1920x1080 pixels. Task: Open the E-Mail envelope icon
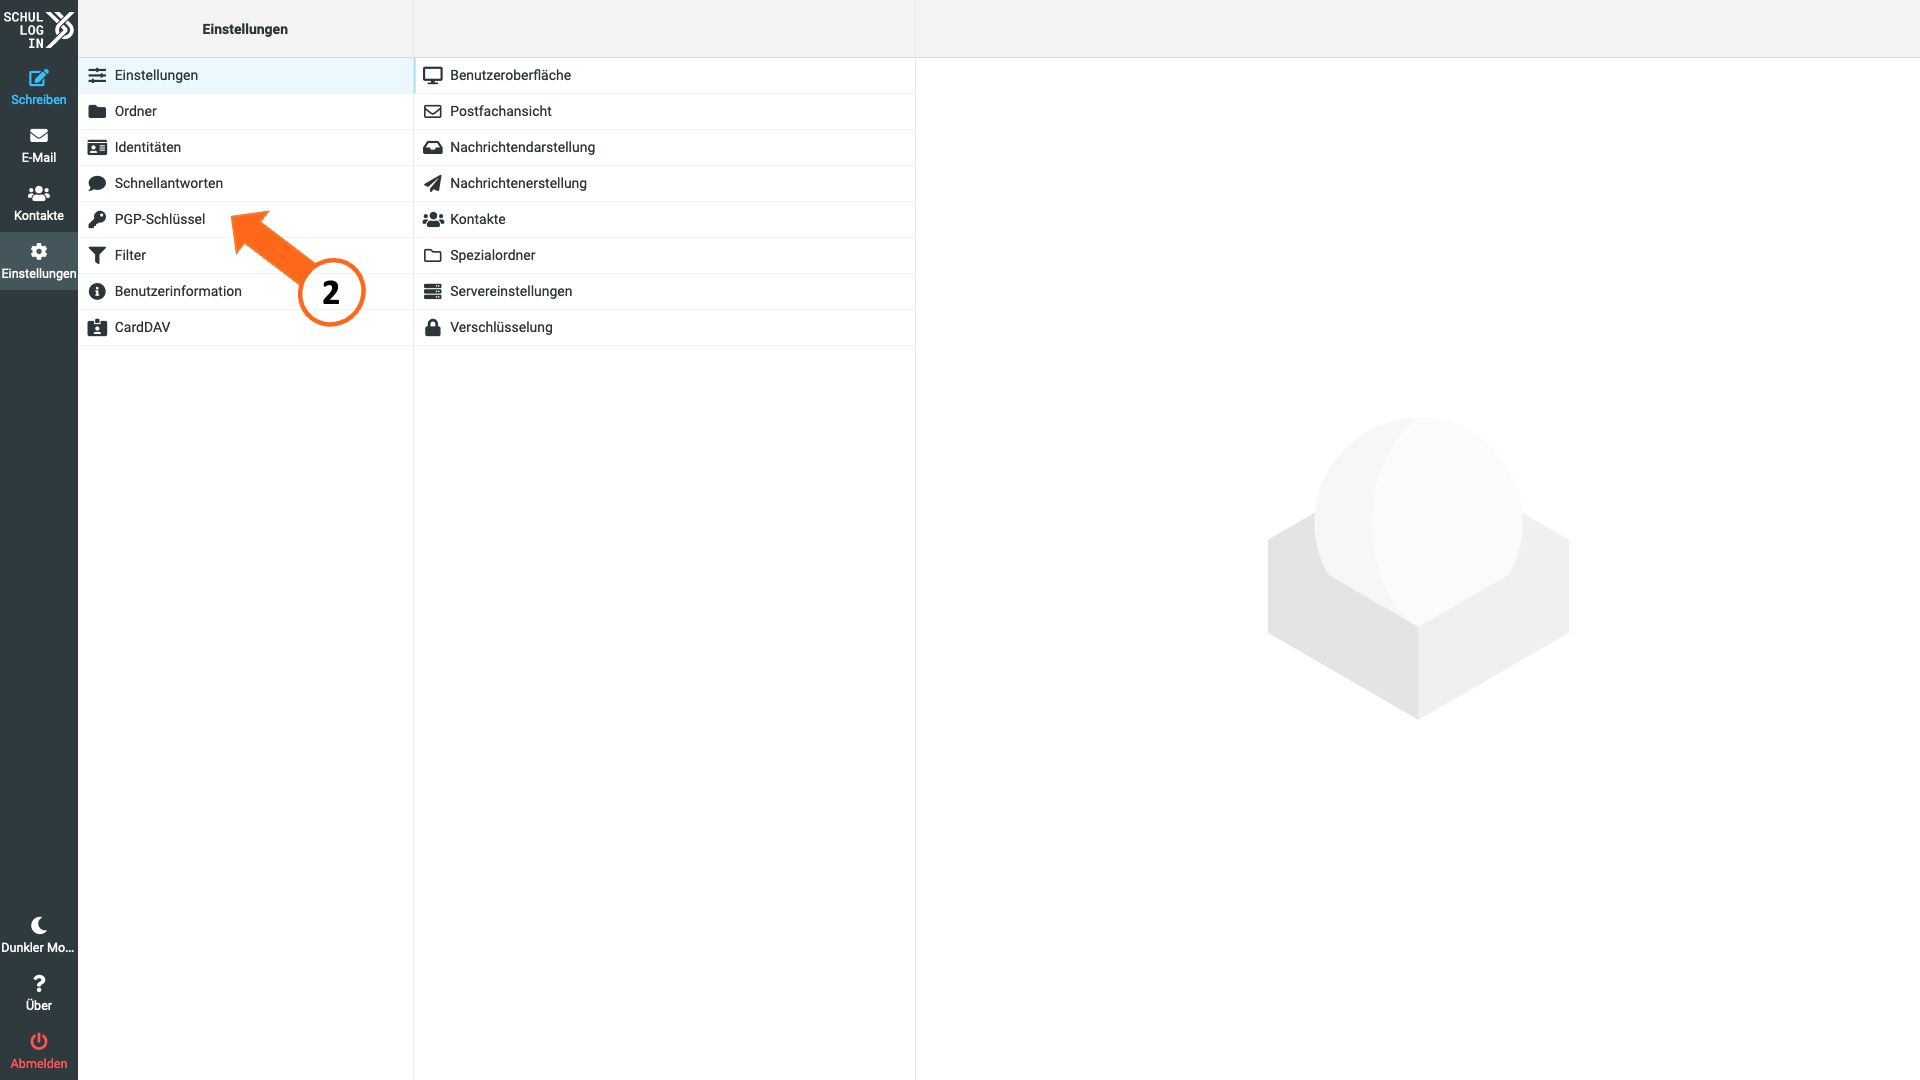coord(39,136)
